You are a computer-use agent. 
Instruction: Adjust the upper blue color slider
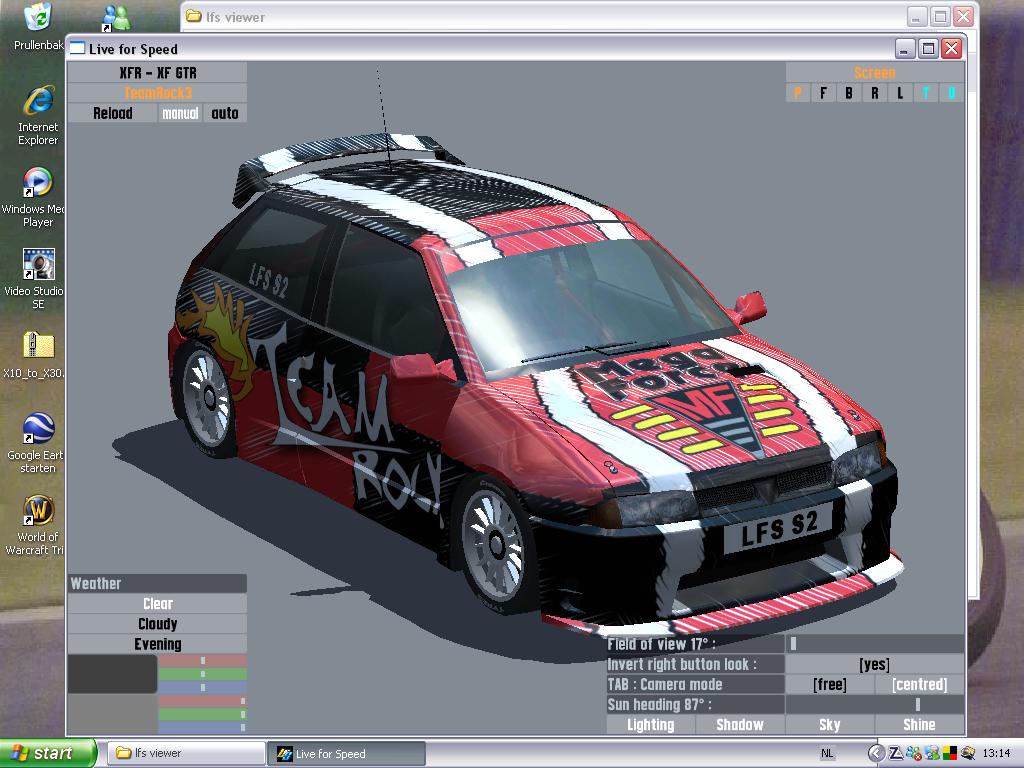202,687
